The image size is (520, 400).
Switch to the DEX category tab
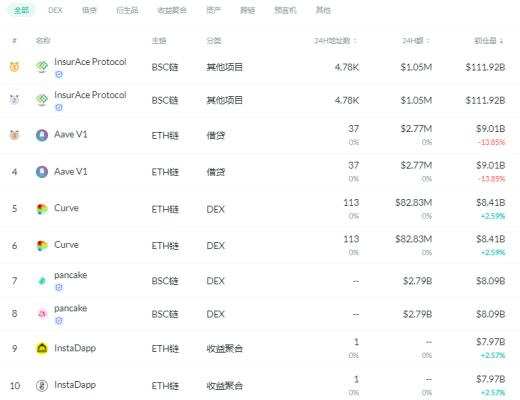[55, 10]
